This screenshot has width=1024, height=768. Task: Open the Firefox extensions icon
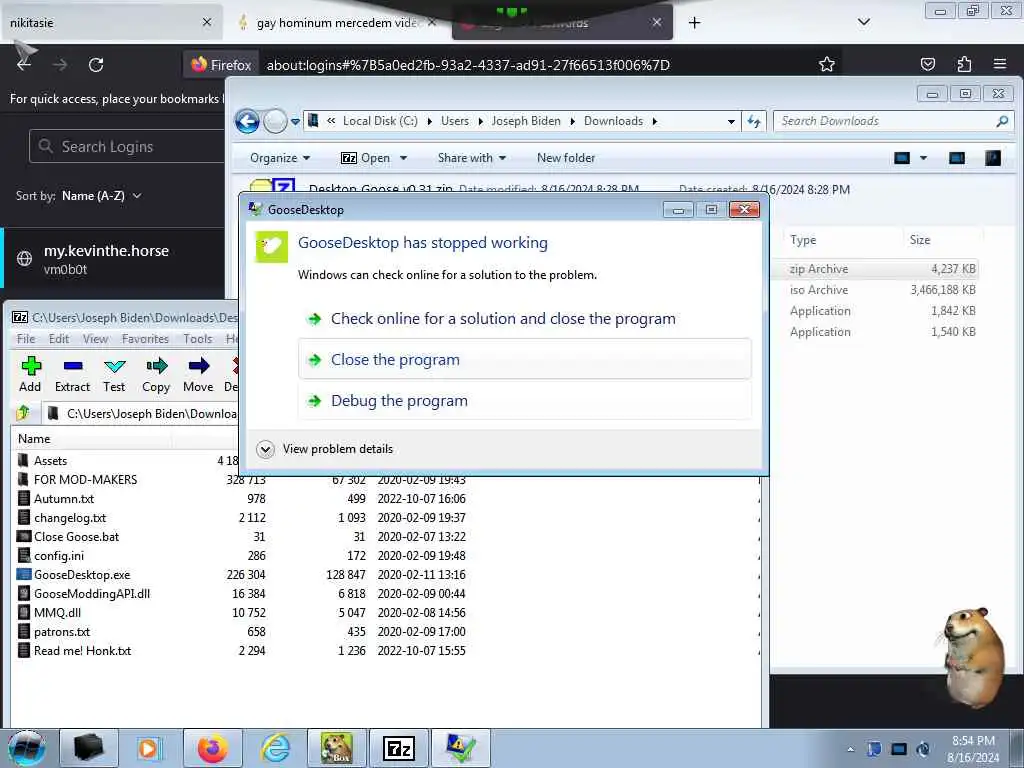(964, 64)
